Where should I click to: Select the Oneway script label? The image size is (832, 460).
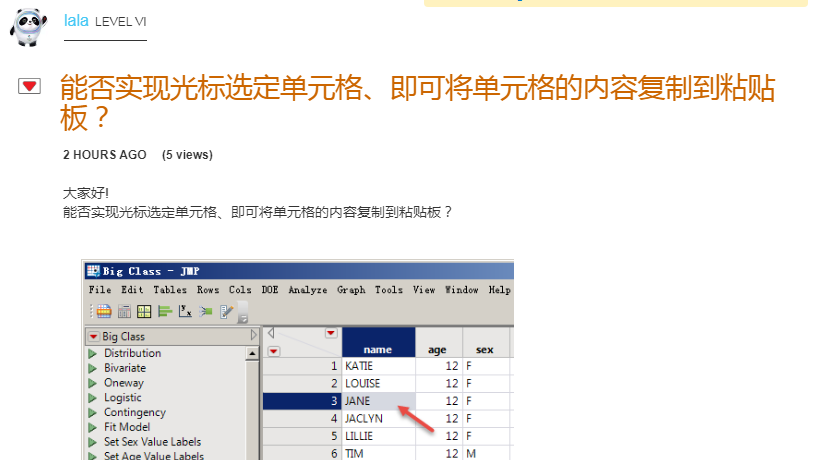pos(124,383)
